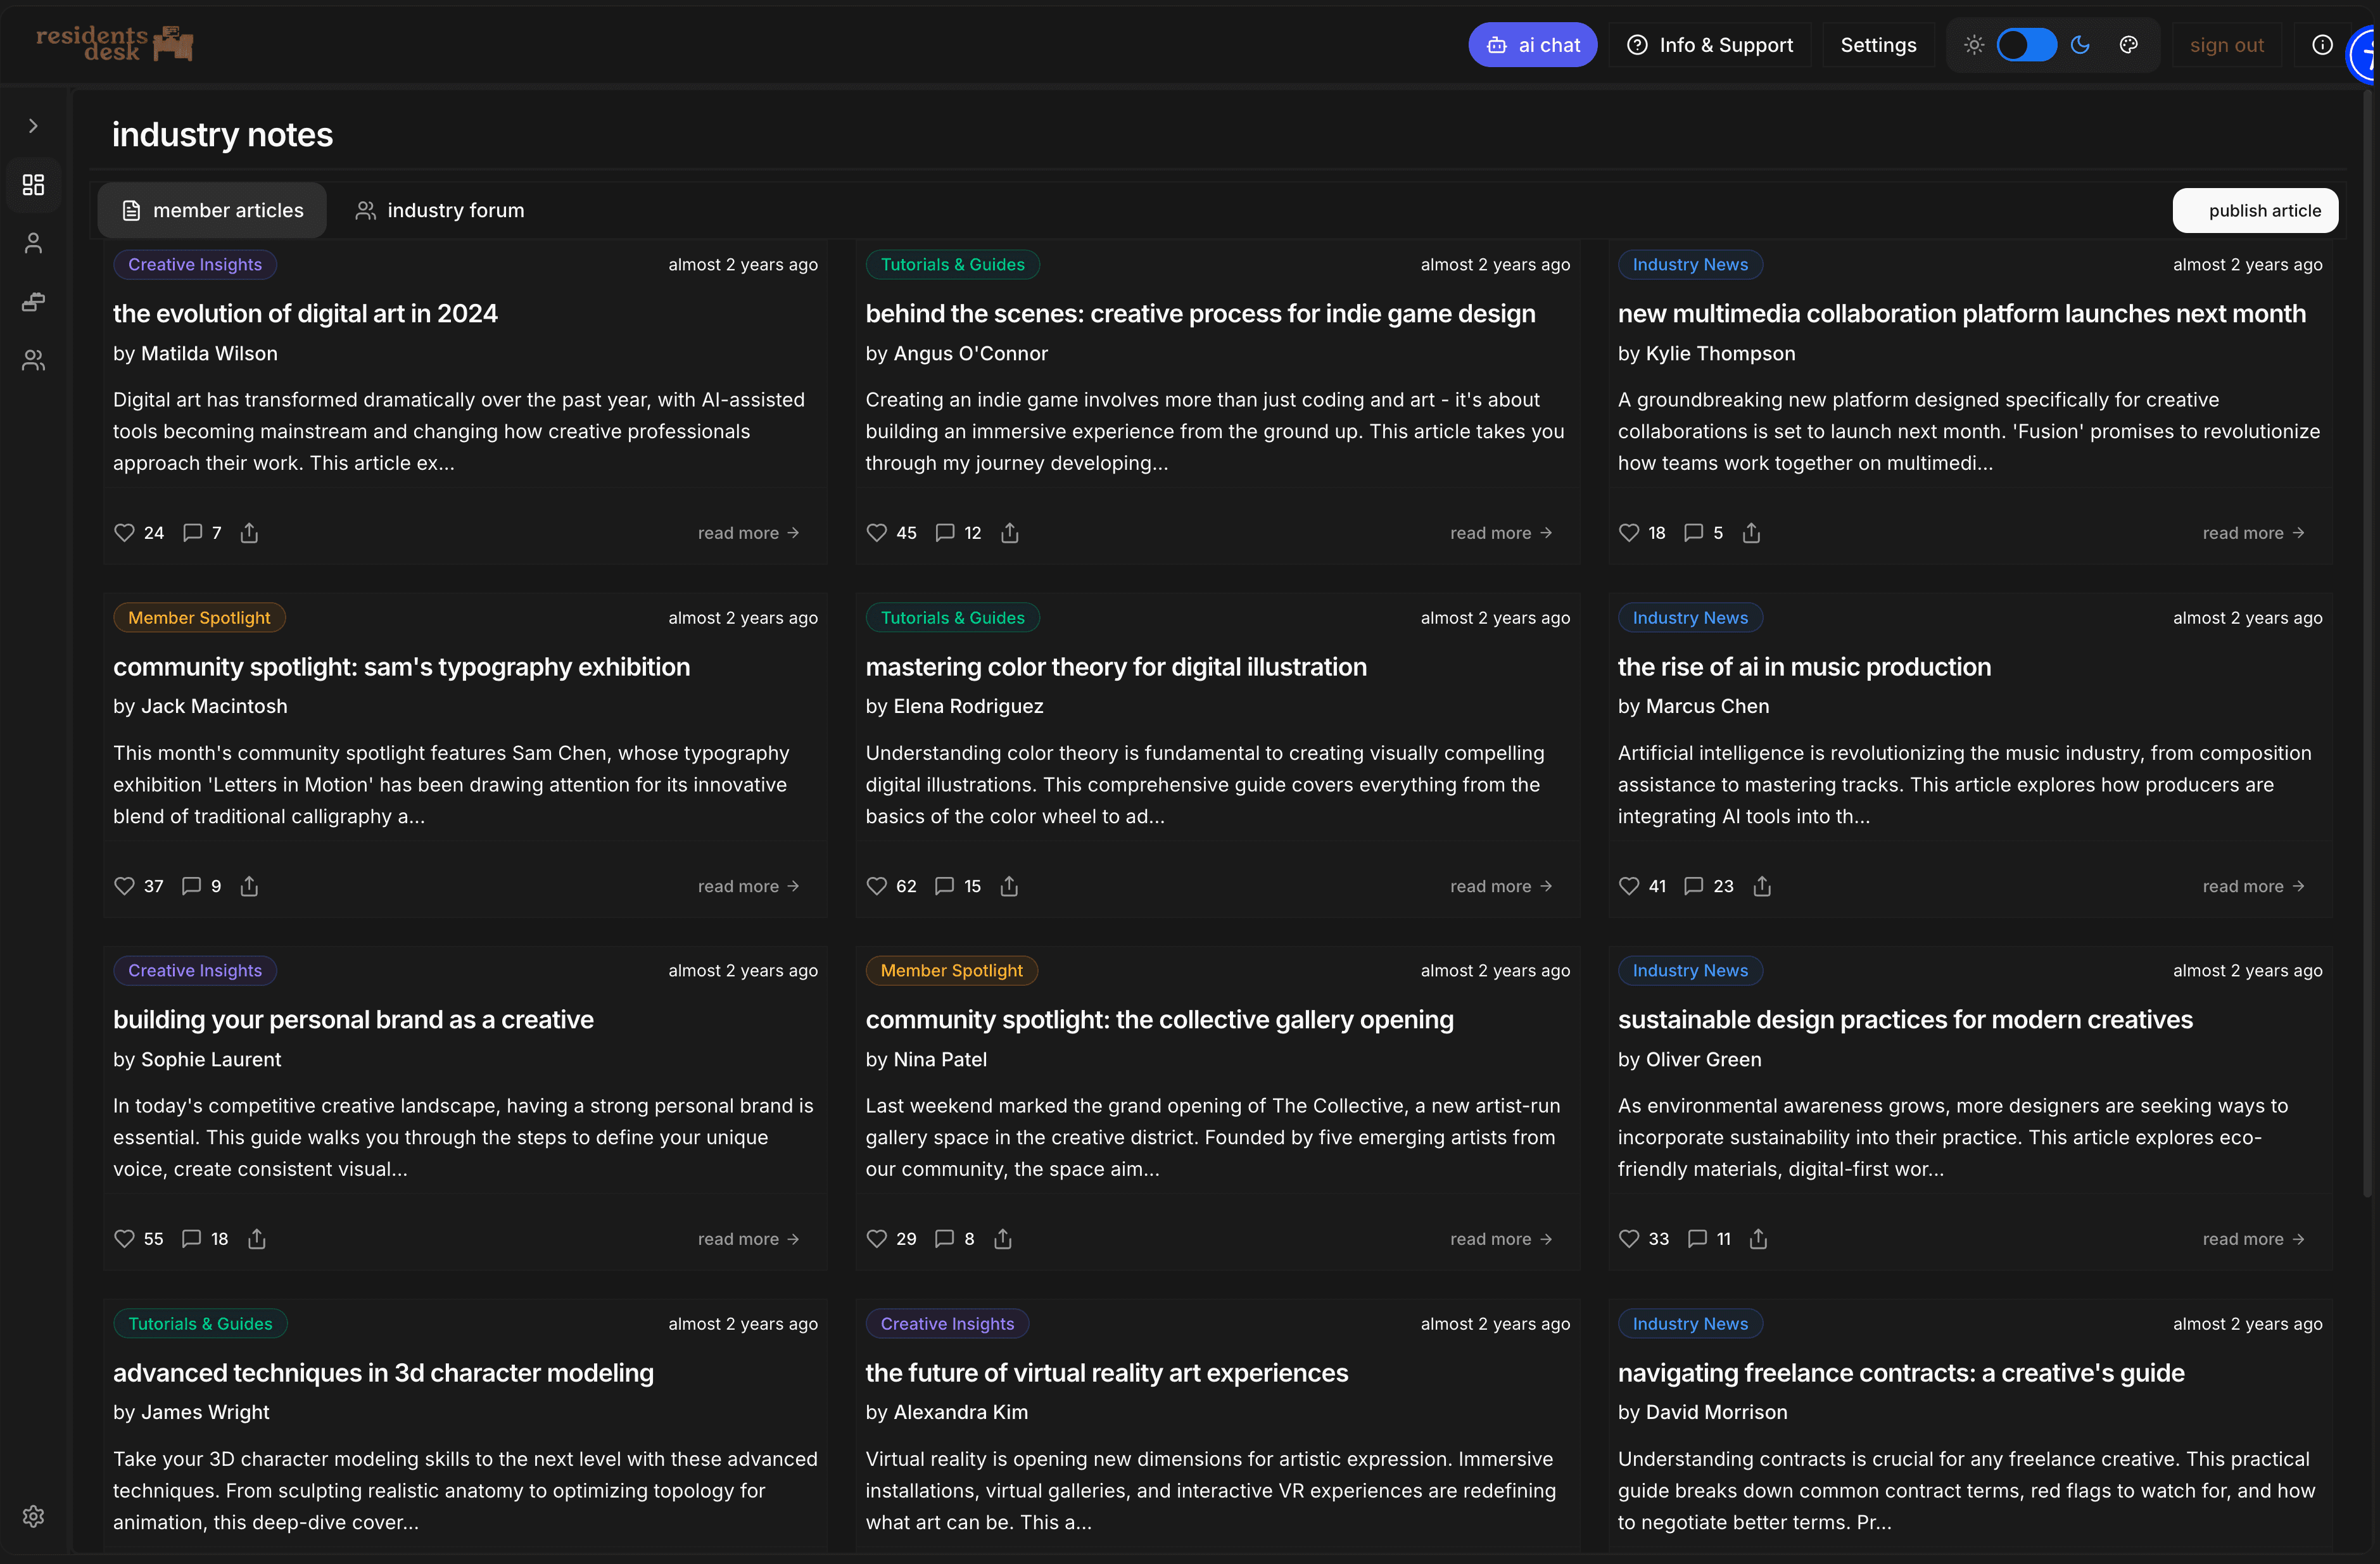The width and height of the screenshot is (2380, 1564).
Task: Open the ai chat button
Action: pos(1532,45)
